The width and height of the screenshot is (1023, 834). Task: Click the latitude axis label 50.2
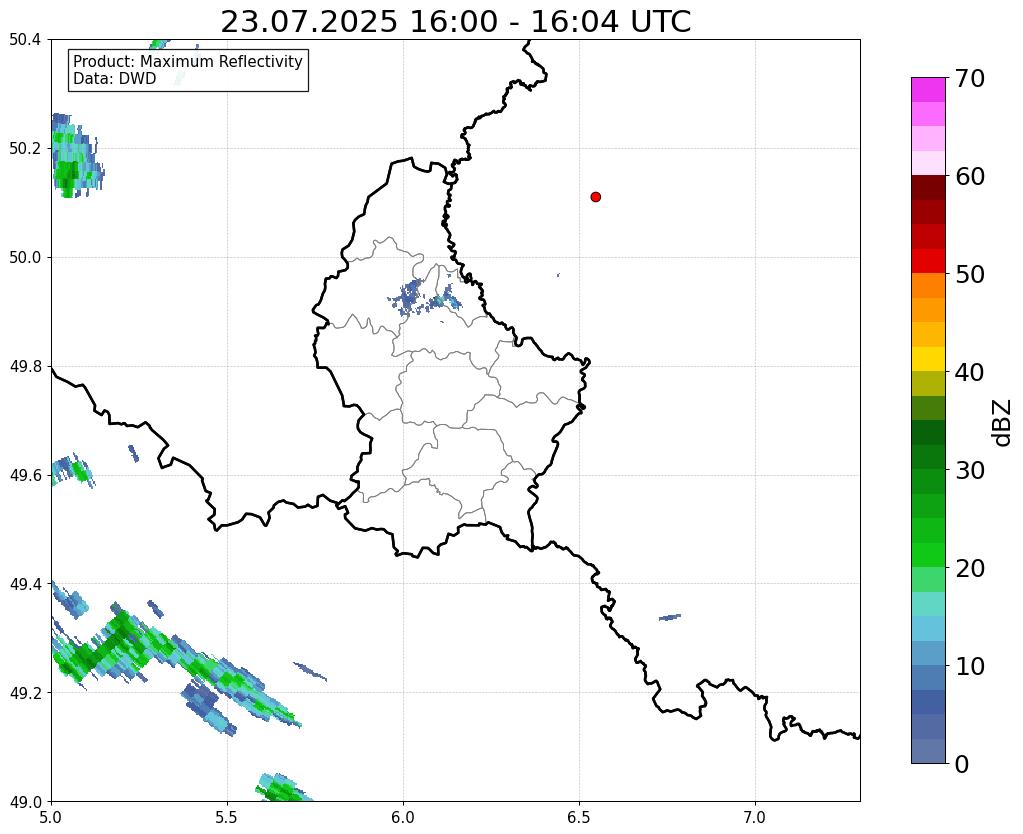click(x=25, y=149)
